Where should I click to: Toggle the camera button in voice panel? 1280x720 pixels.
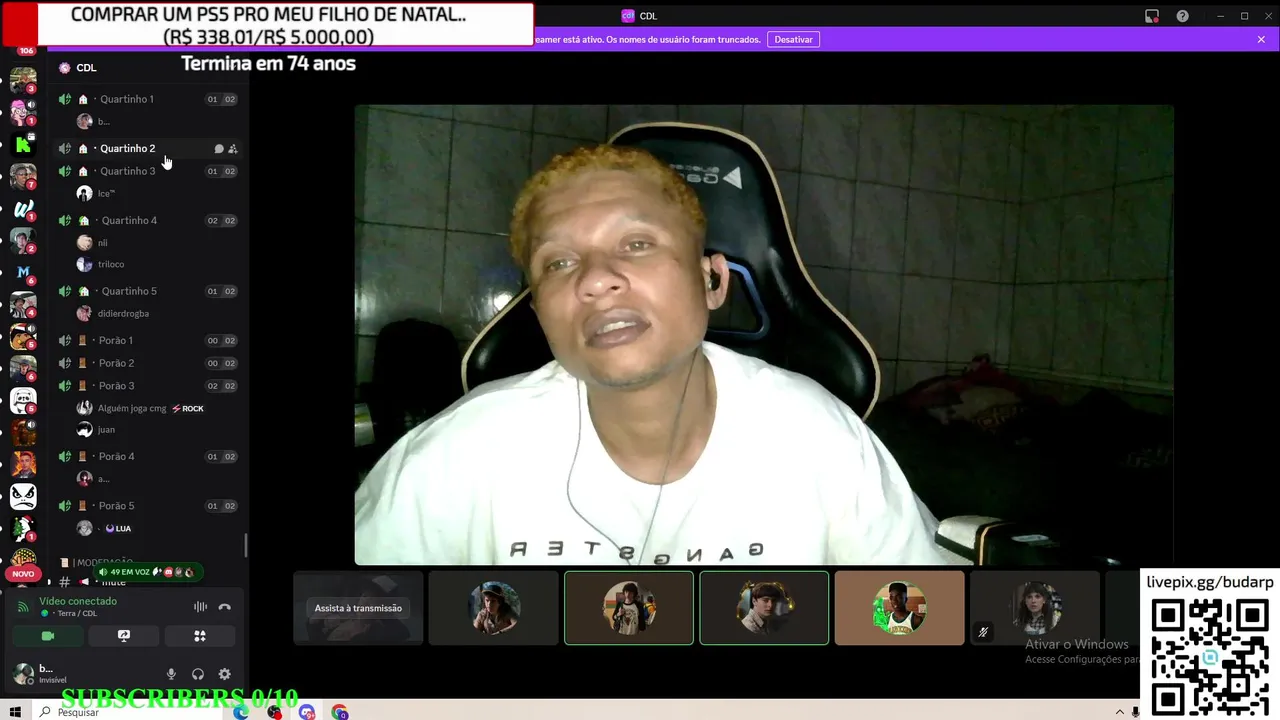click(47, 636)
